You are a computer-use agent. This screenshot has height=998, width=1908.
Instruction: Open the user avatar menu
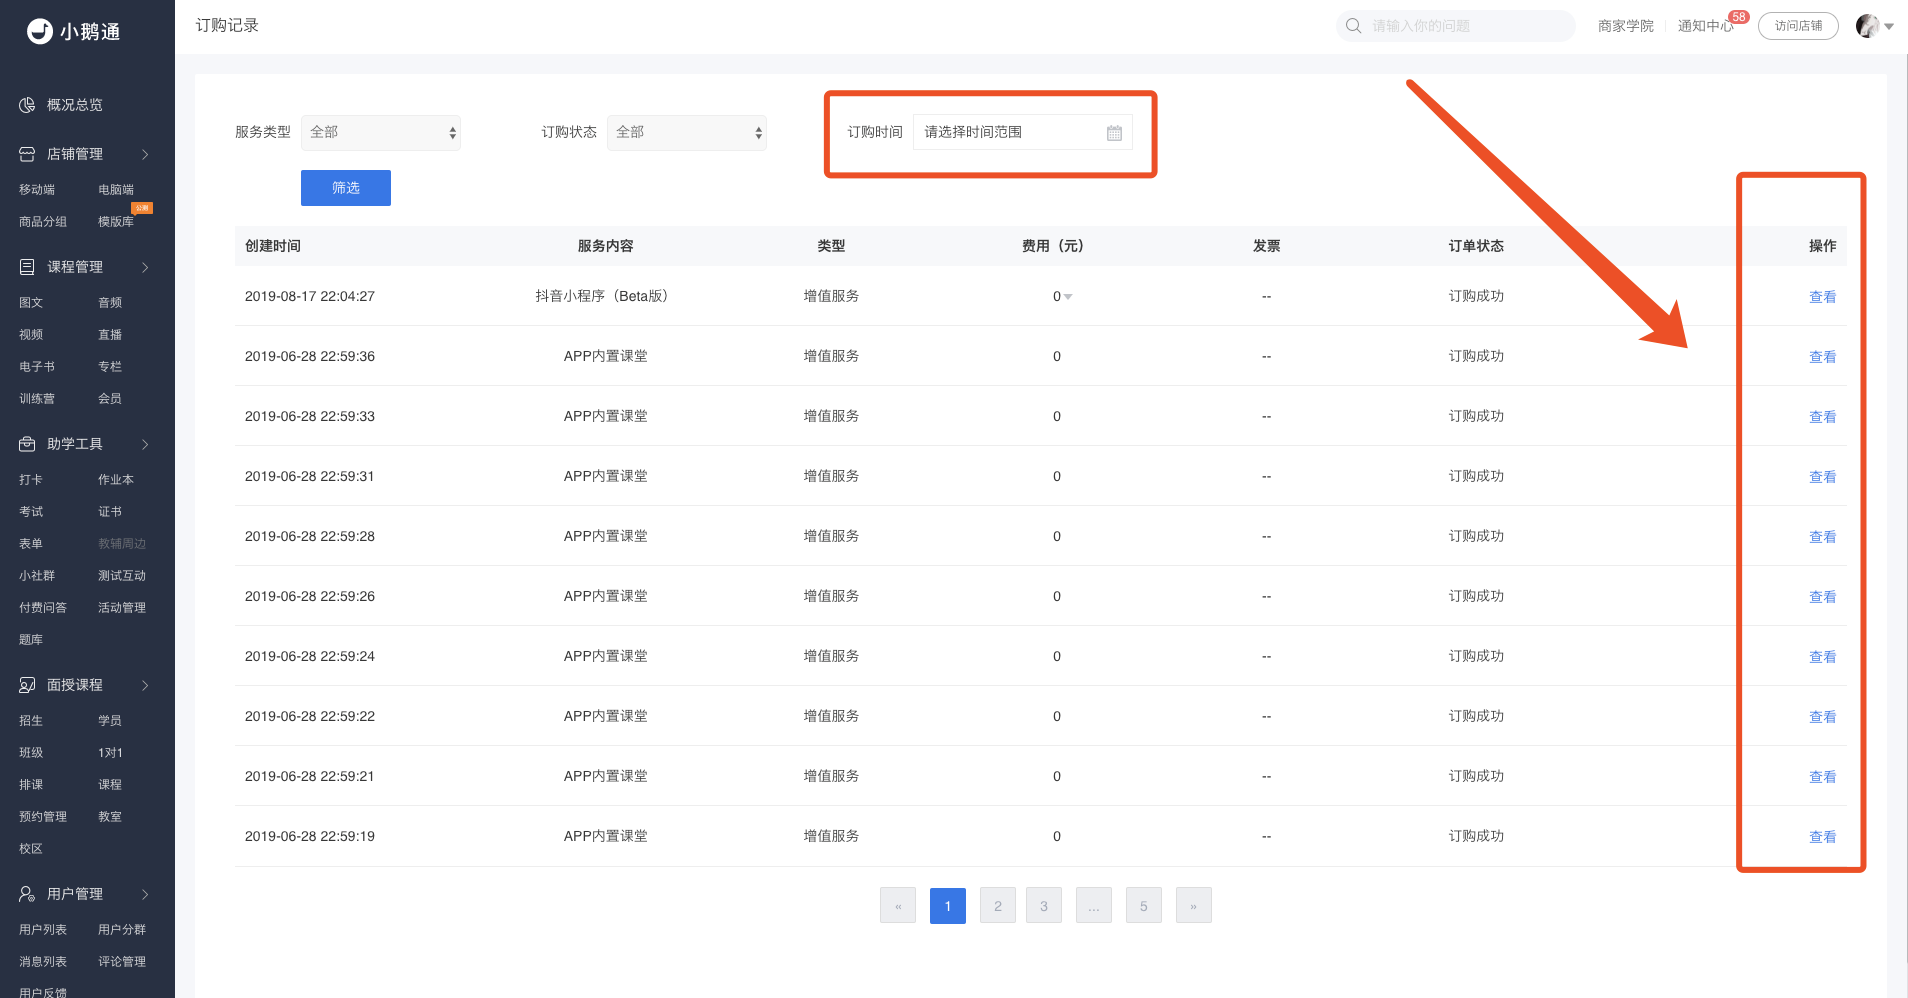[1872, 26]
